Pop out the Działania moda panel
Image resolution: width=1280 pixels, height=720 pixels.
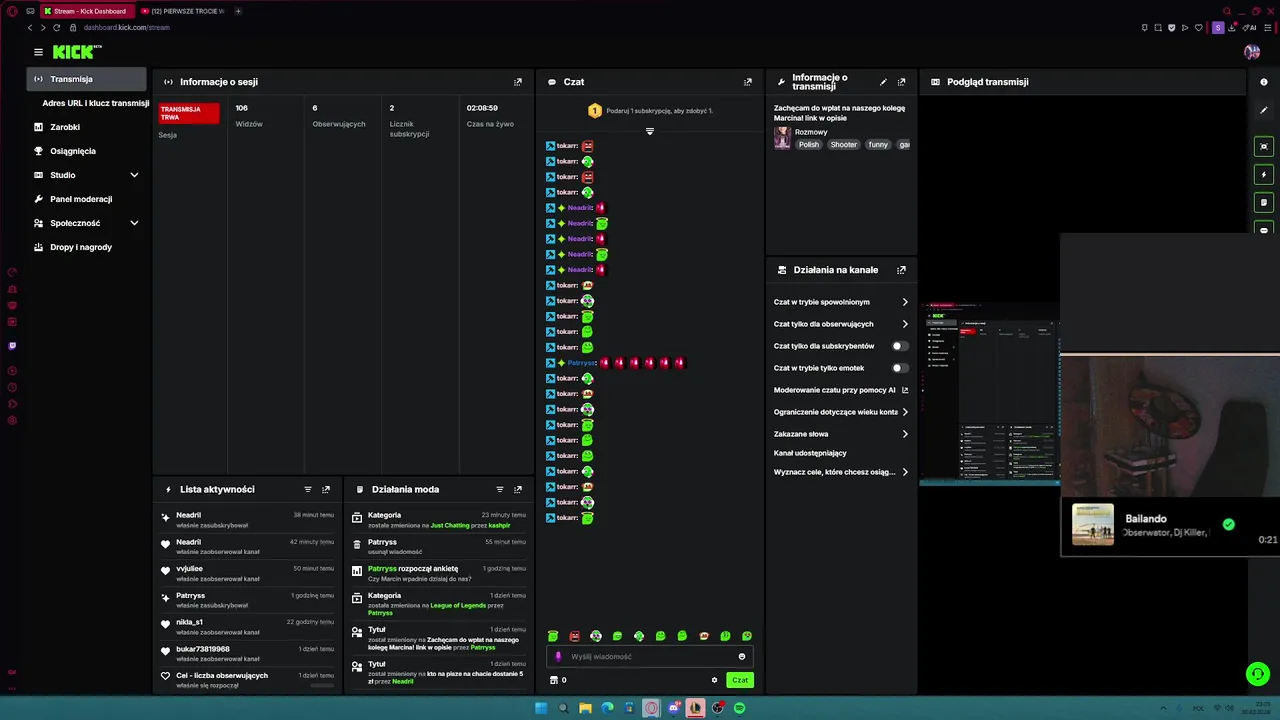[517, 489]
